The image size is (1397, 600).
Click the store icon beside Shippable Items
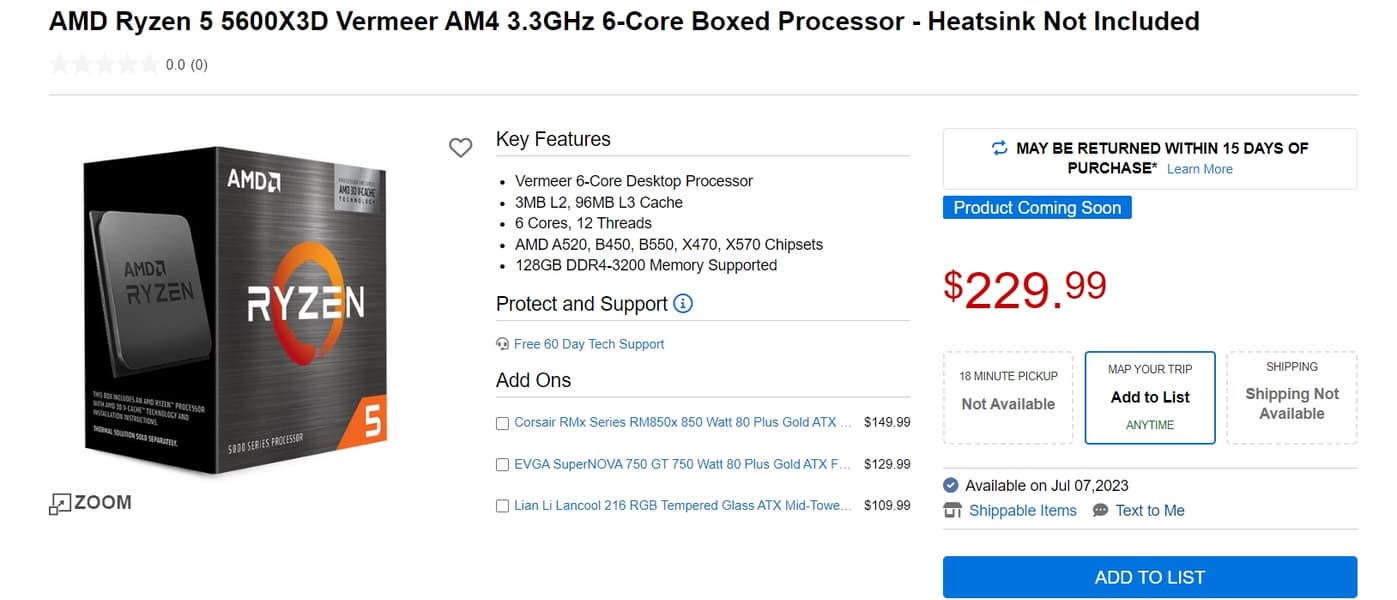point(952,511)
